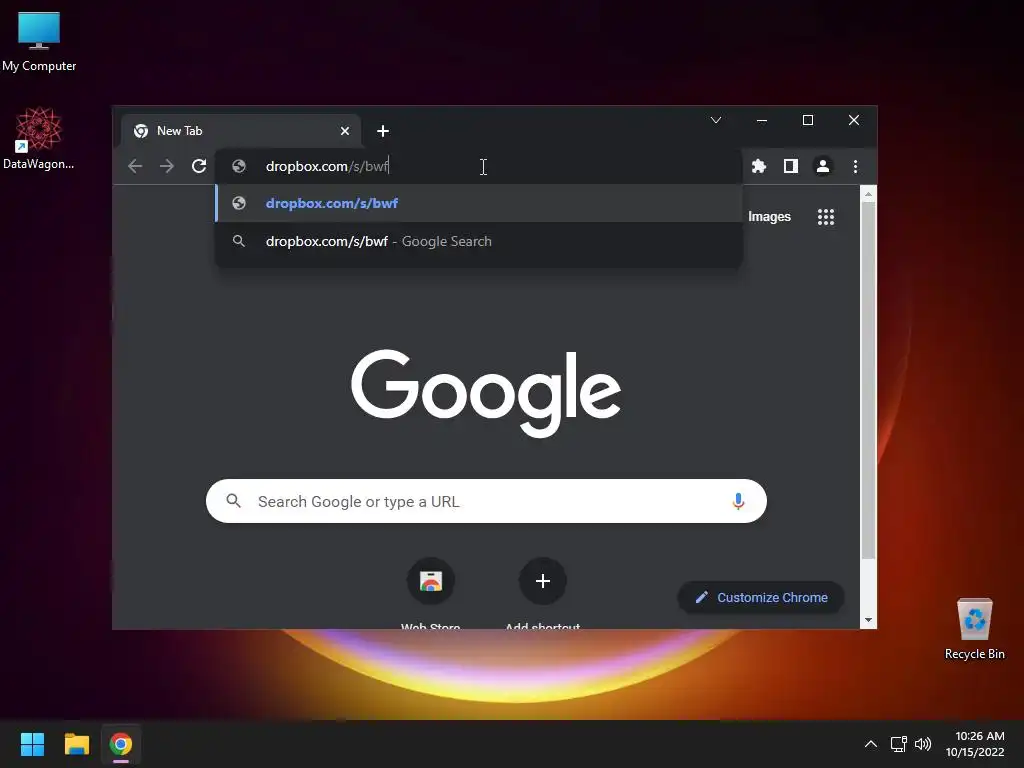Open the network icon in the system tray
This screenshot has height=768, width=1024.
tap(899, 744)
